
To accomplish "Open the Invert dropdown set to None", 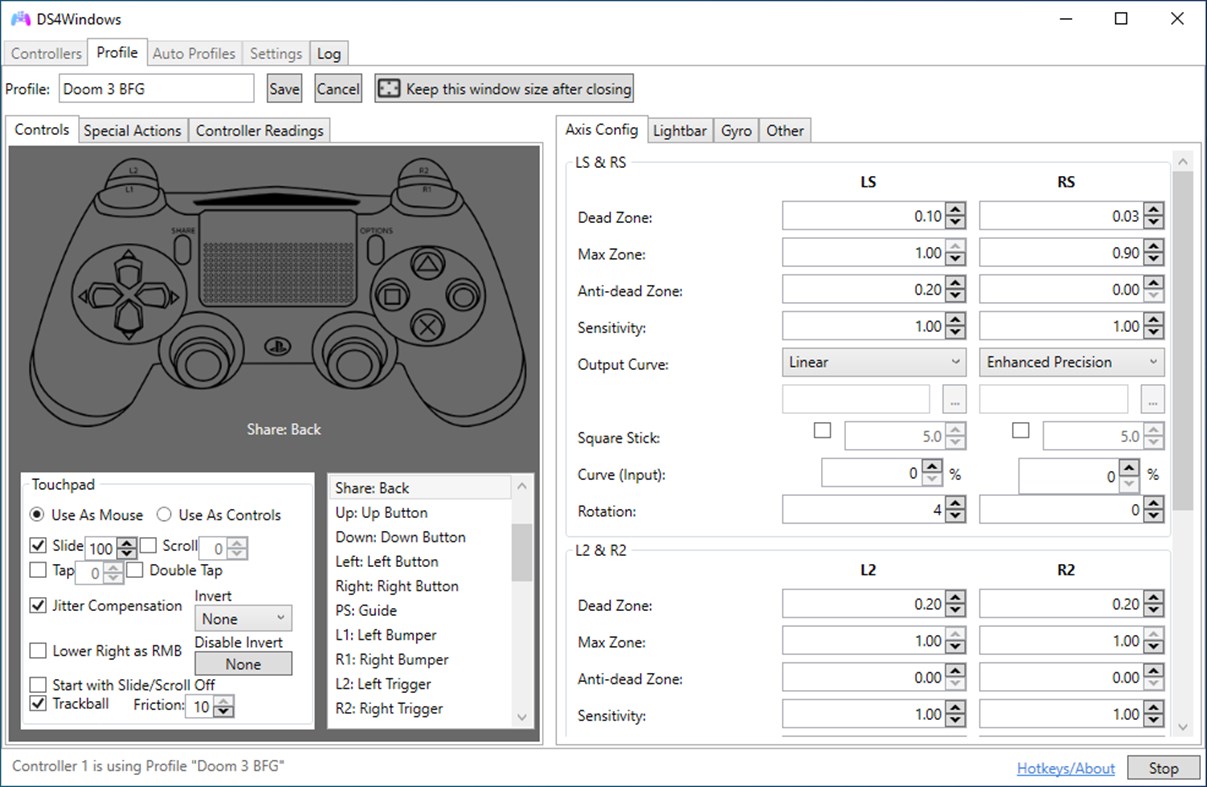I will point(242,618).
